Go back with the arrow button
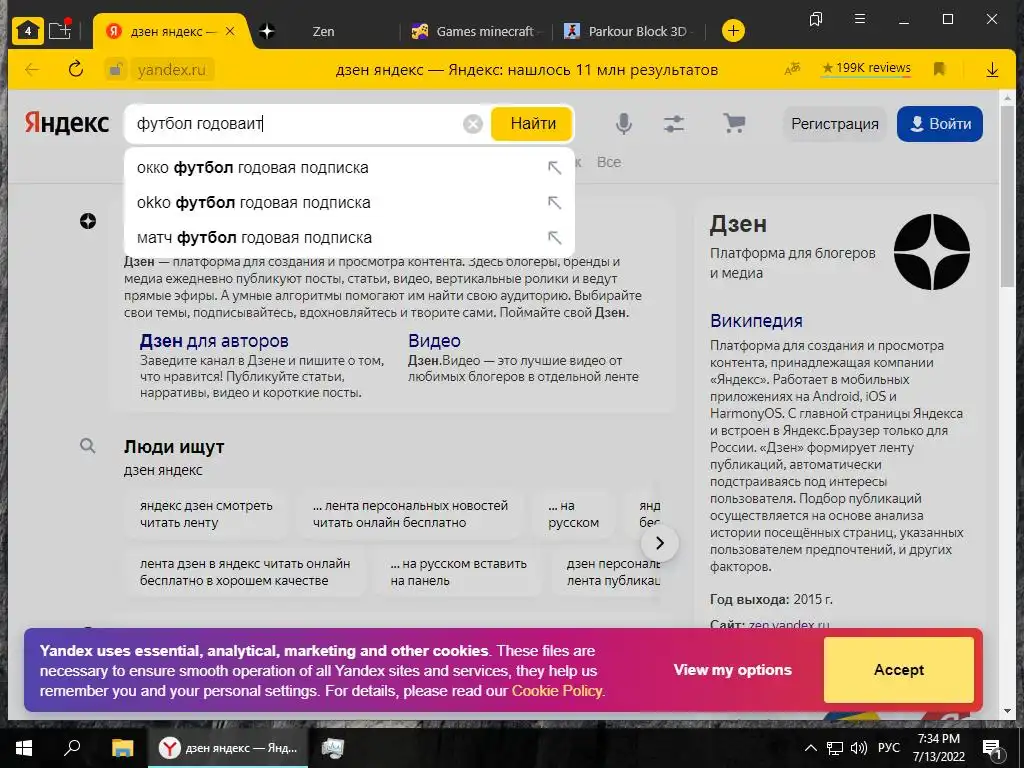This screenshot has width=1024, height=768. [32, 69]
